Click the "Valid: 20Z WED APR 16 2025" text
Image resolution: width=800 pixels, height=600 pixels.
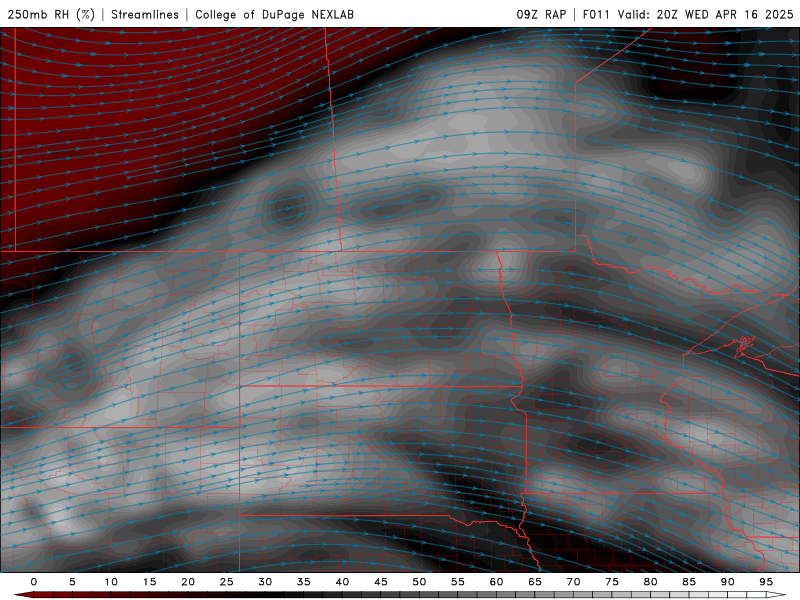[x=705, y=14]
